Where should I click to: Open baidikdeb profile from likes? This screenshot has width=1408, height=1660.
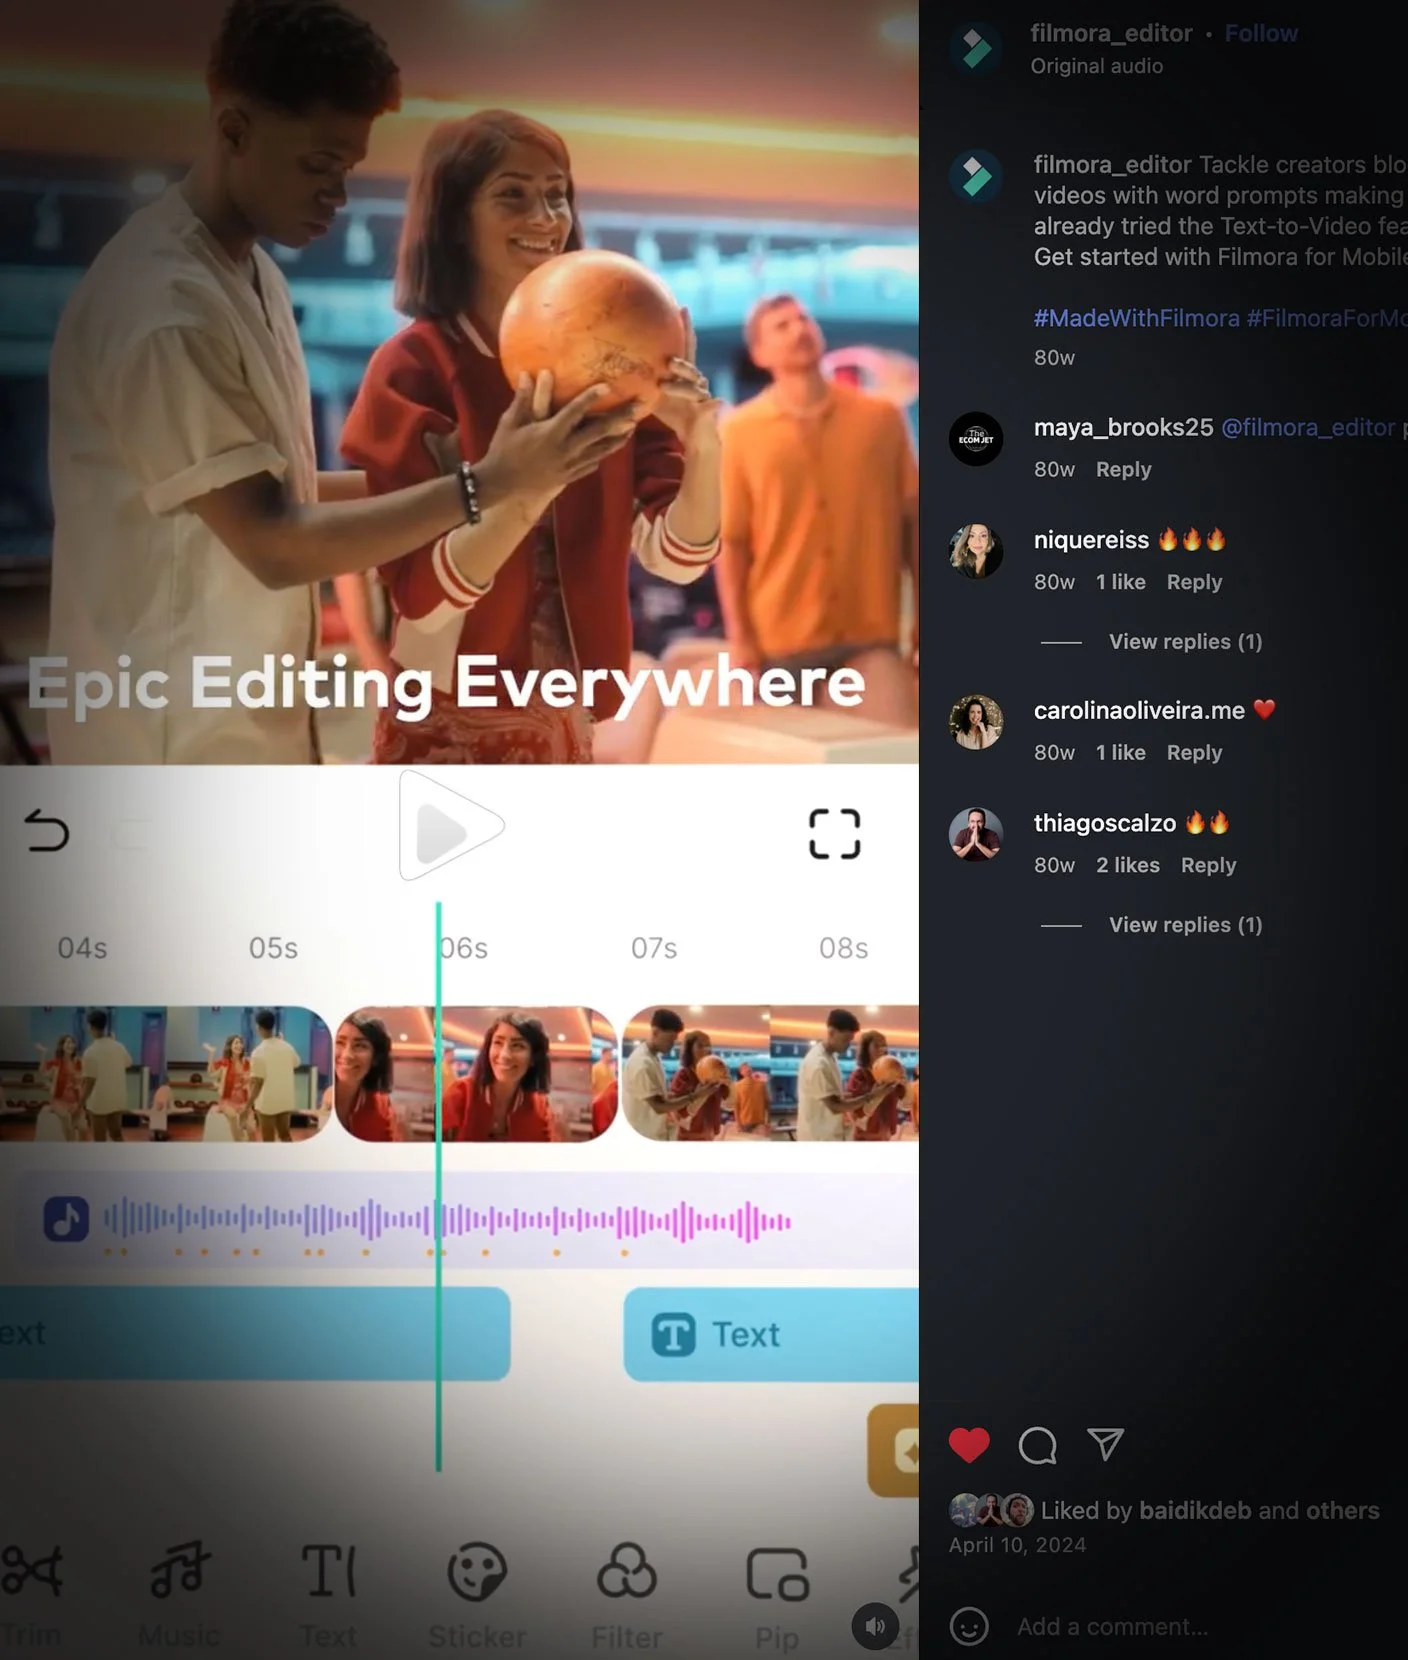coord(1195,1510)
